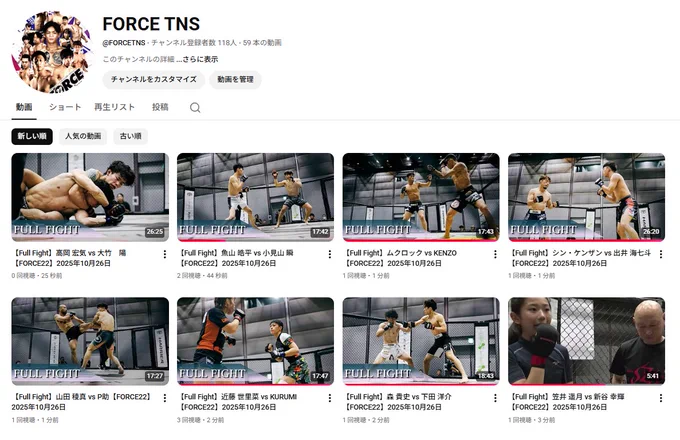This screenshot has width=680, height=440.
Task: Click チャンネルをカスタマイズ button
Action: point(154,80)
